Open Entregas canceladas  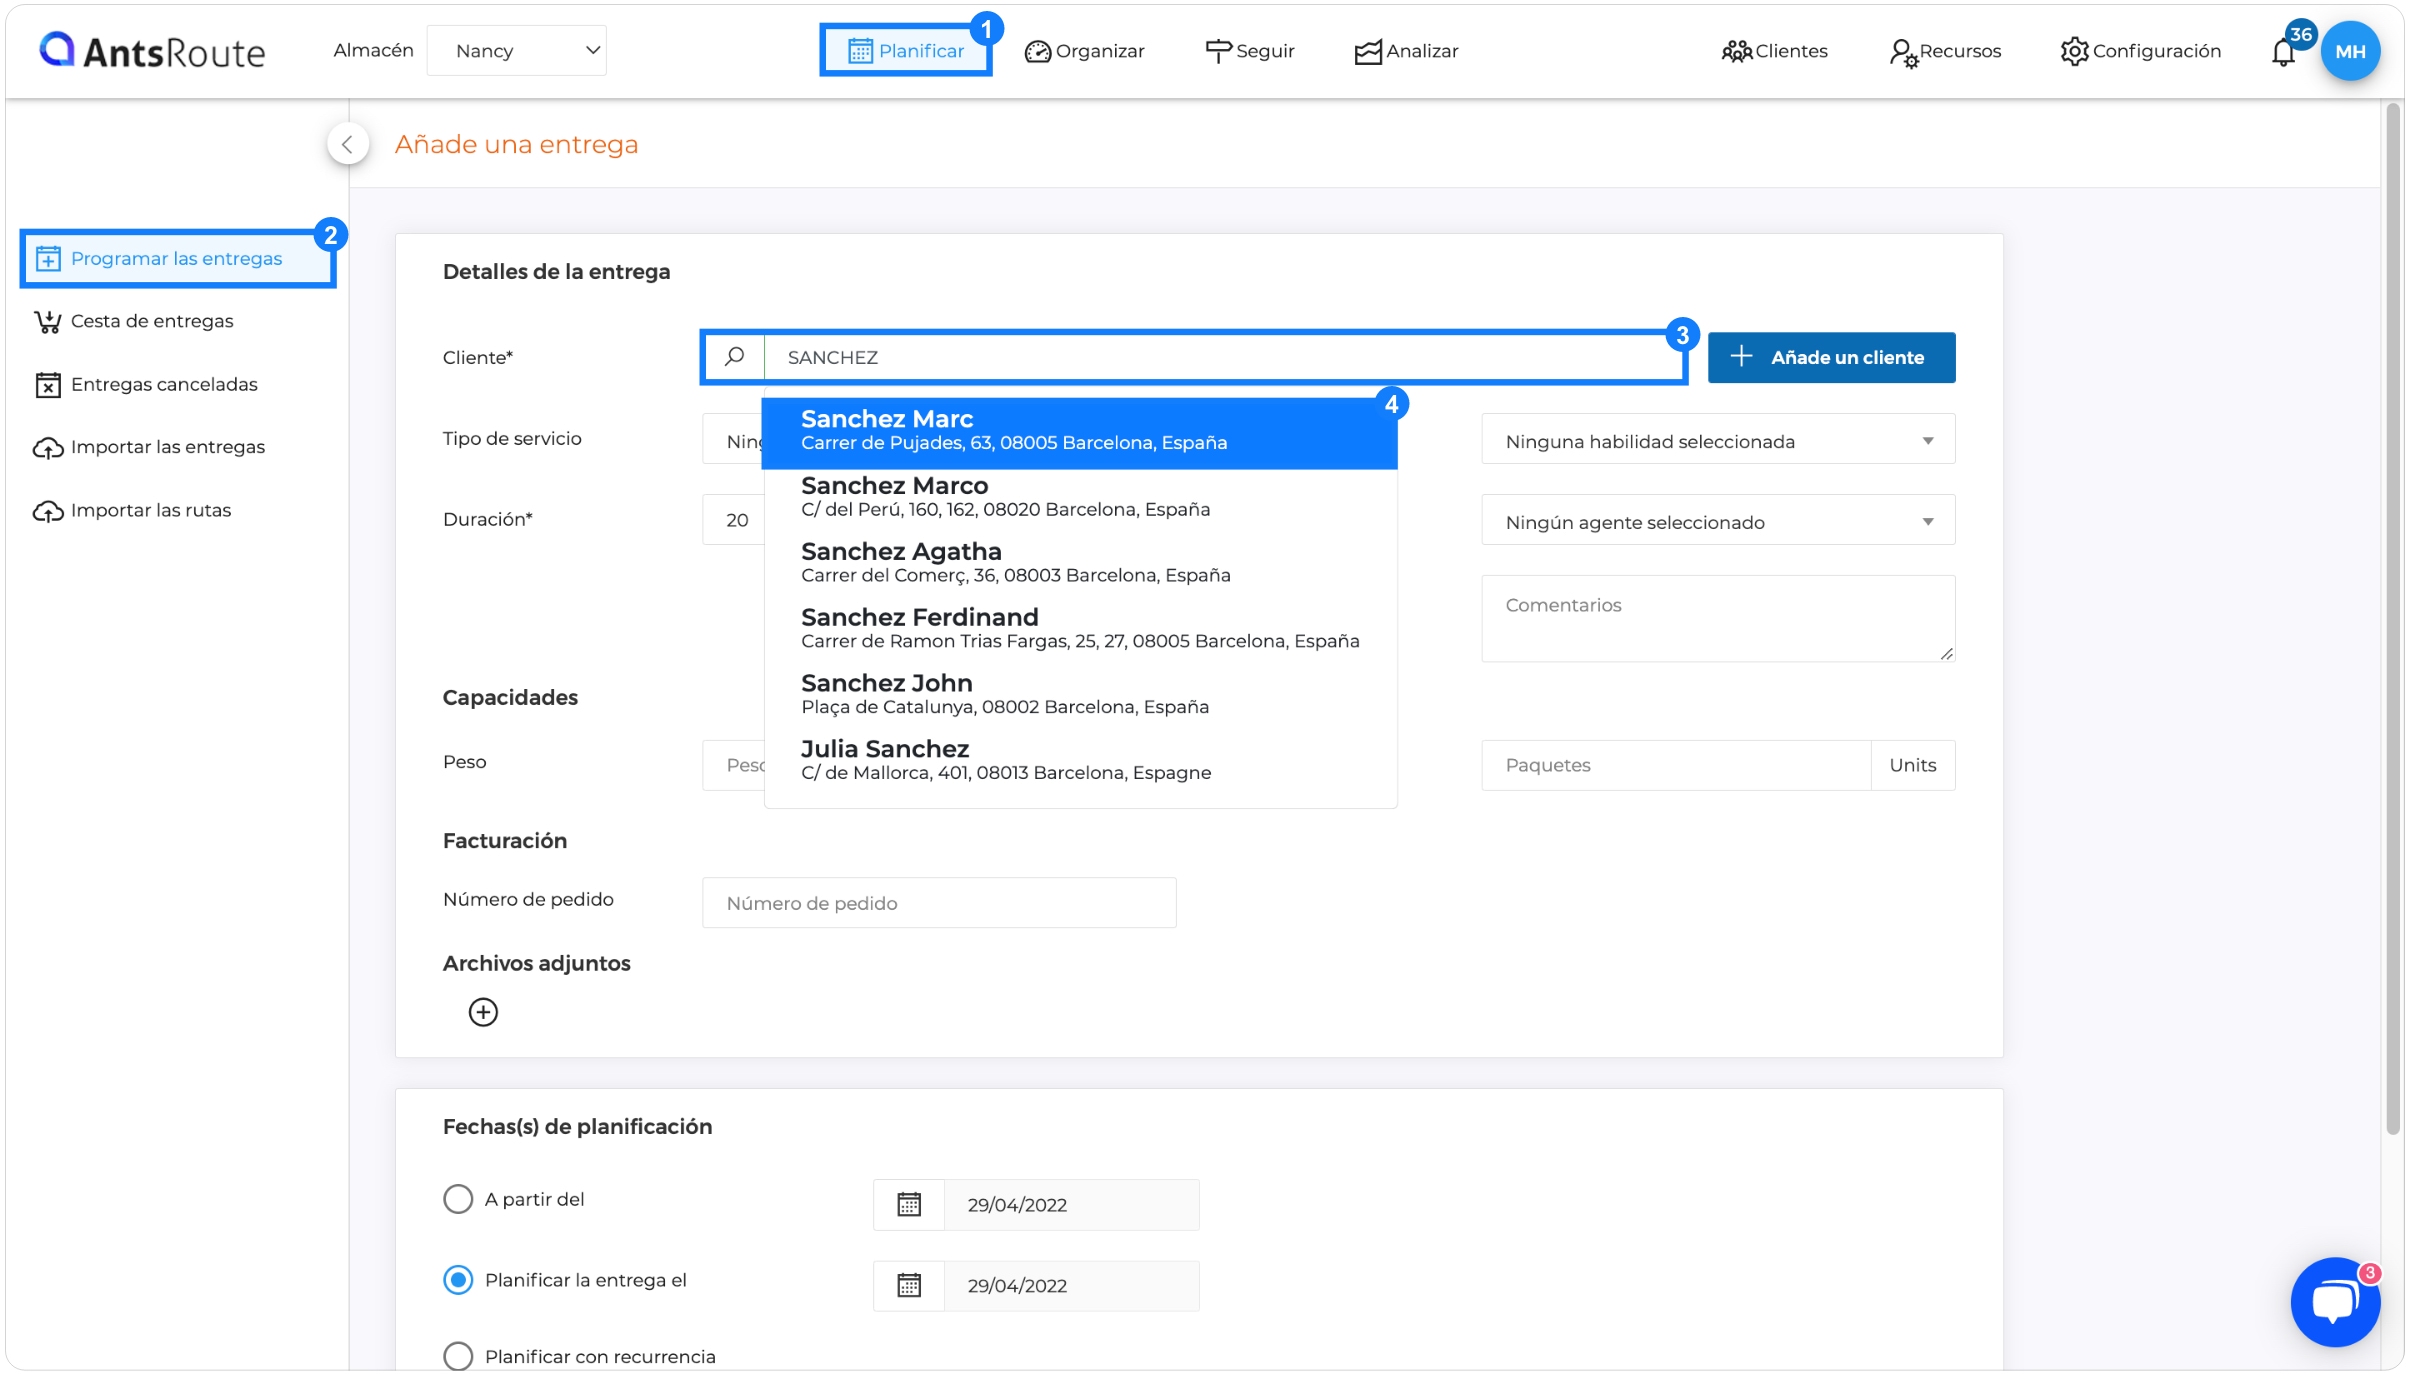[146, 384]
